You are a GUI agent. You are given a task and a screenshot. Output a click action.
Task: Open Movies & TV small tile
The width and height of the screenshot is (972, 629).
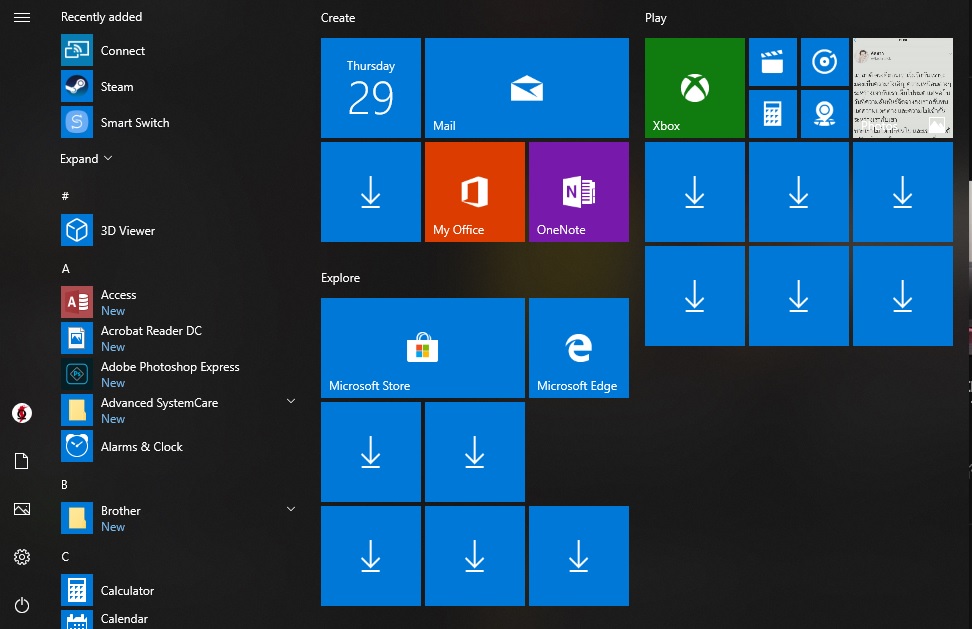(772, 62)
